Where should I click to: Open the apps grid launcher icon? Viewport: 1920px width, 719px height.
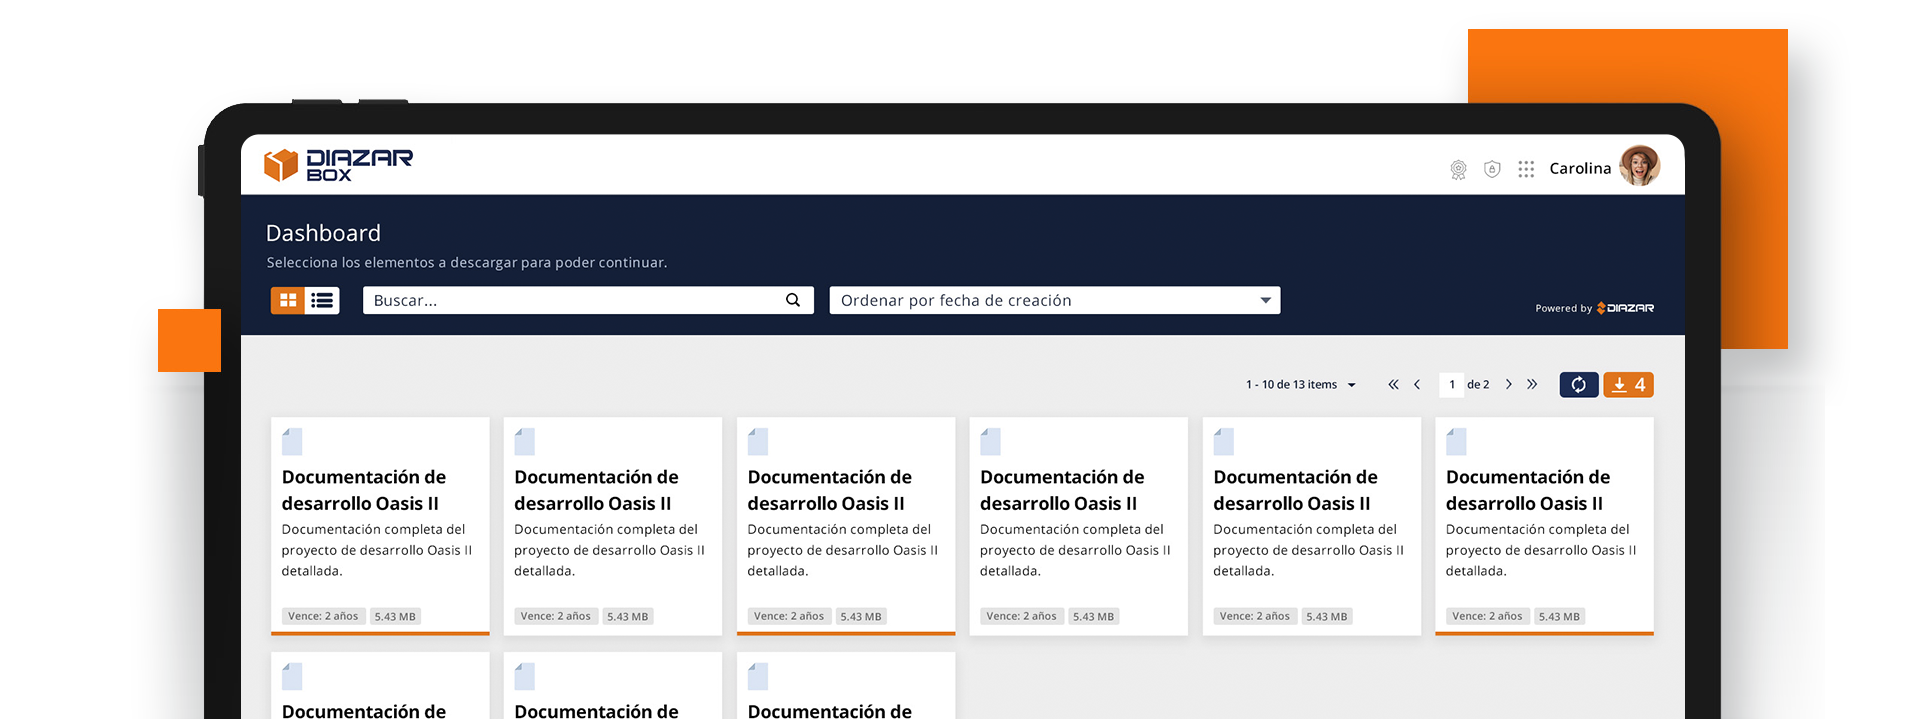click(1526, 169)
